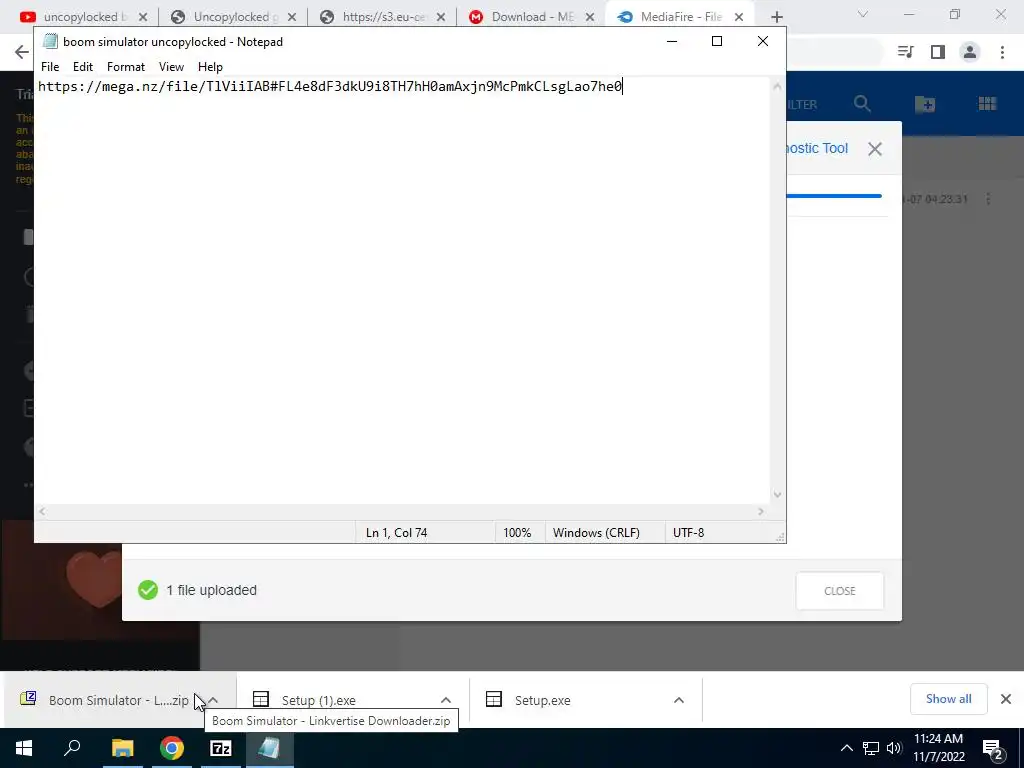Click 'Ln 1, Col 74' status entry
Screen dimensions: 1024x768
[x=396, y=533]
